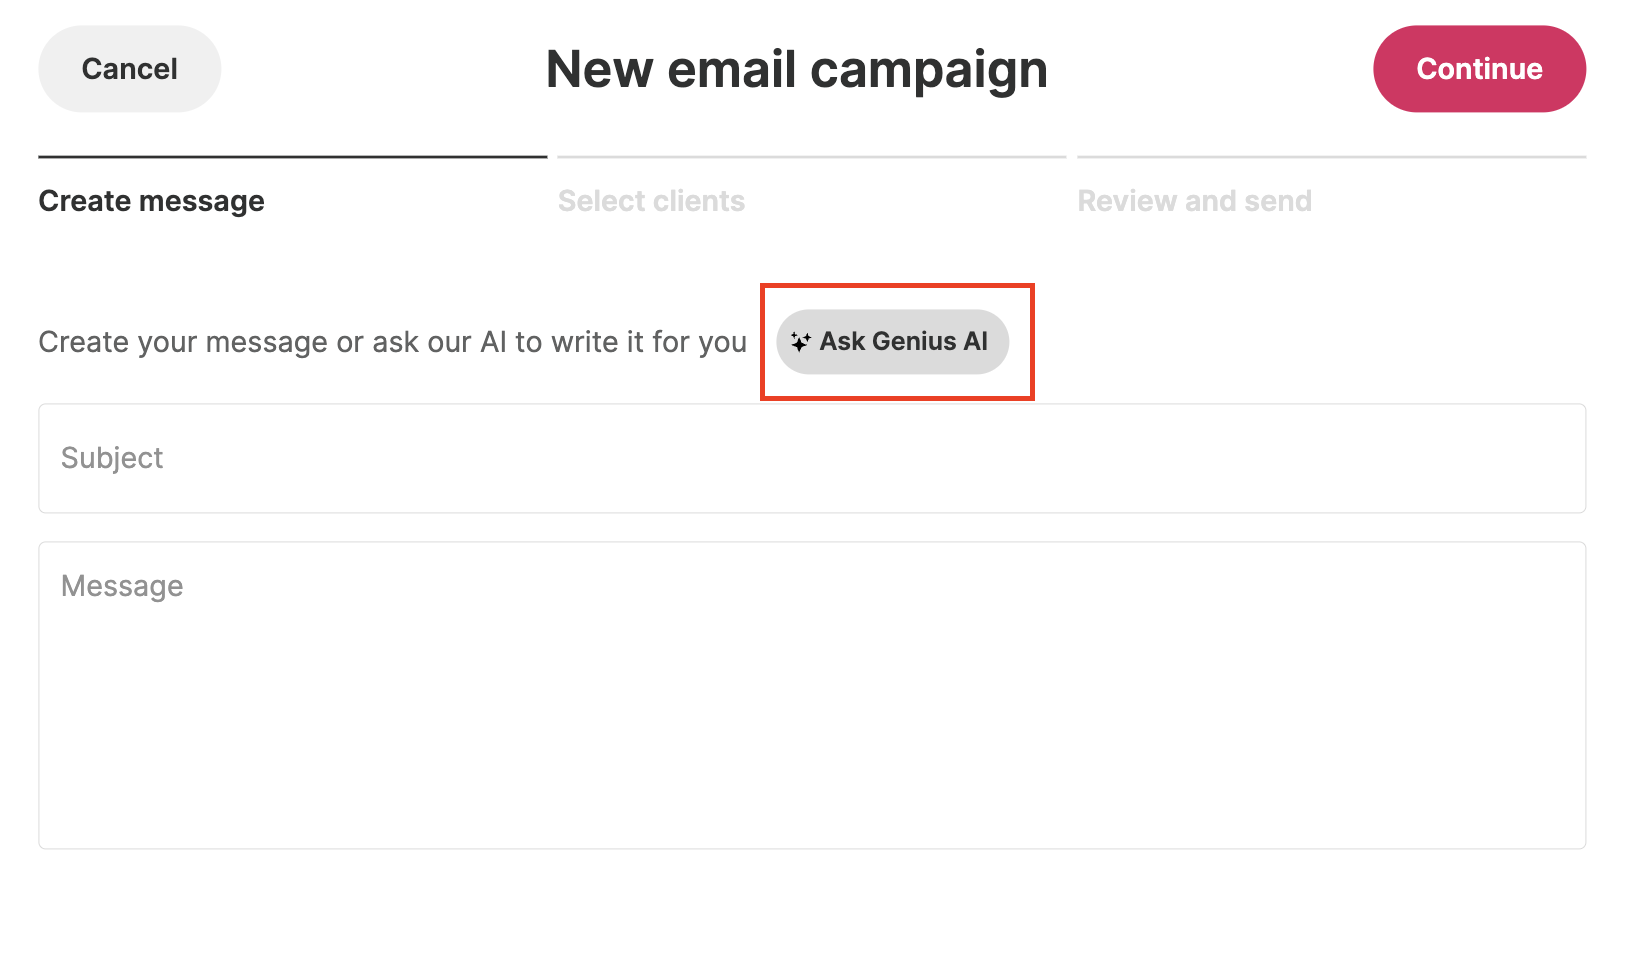Click the blank area below the message box
The width and height of the screenshot is (1630, 970).
pos(811,910)
